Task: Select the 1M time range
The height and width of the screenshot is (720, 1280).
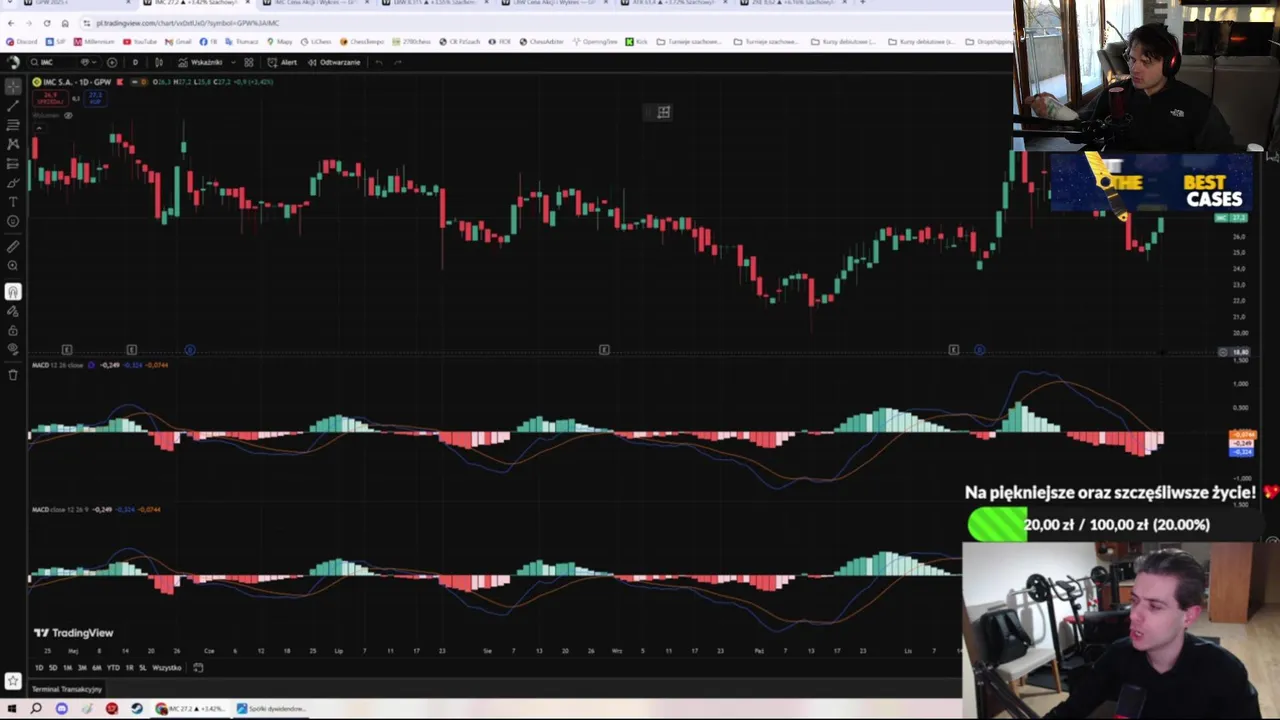Action: [68, 668]
